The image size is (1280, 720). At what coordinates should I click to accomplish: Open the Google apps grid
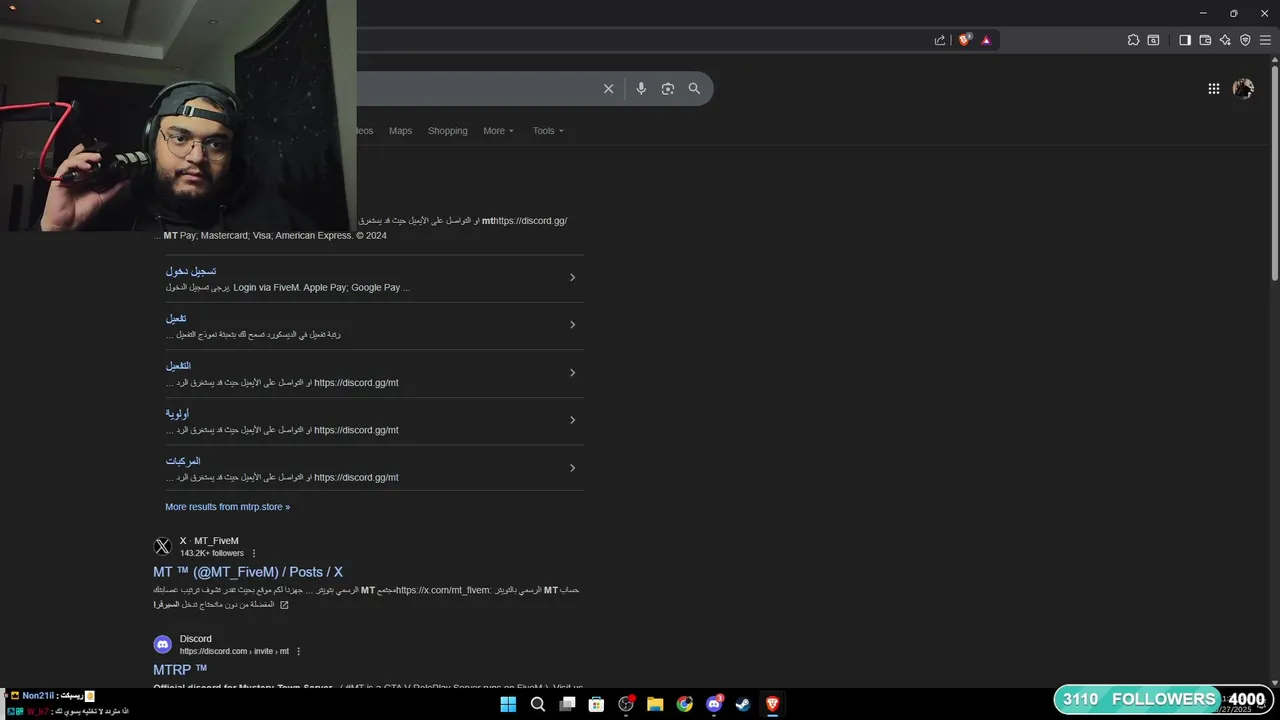click(1213, 89)
